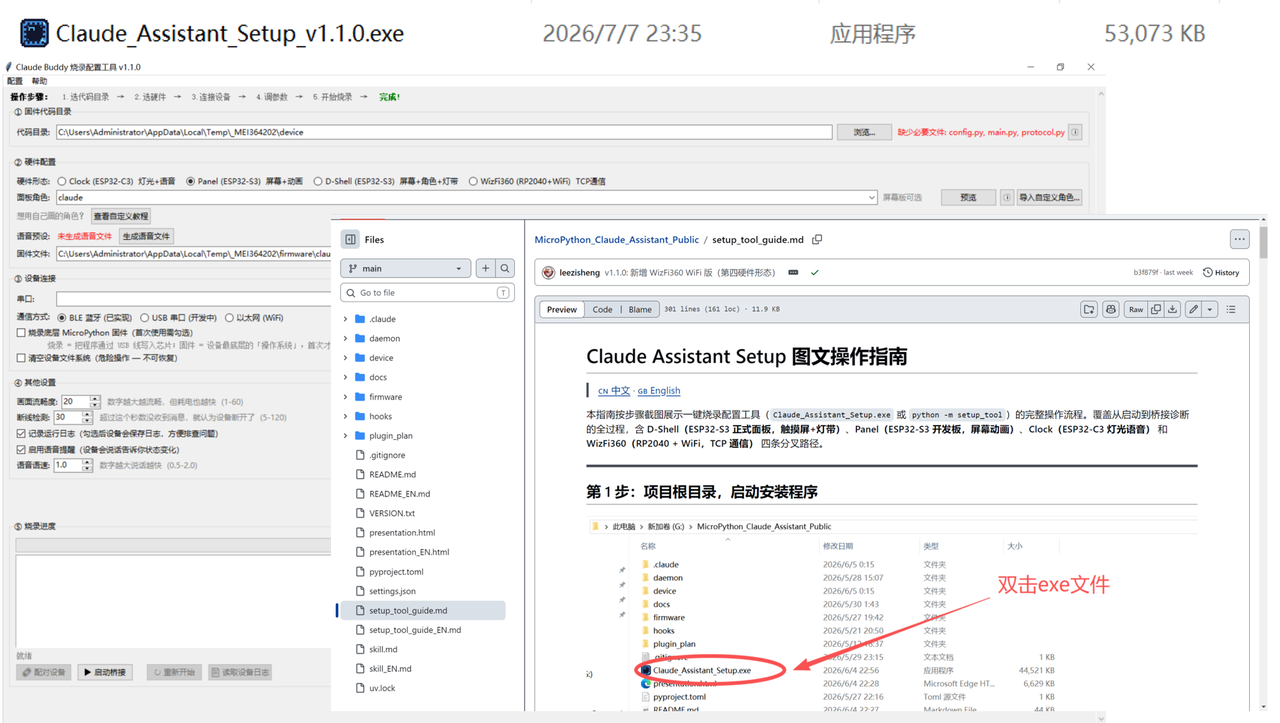Expand the plugin_plan folder chevron
Viewport: 1280px width, 723px height.
pyautogui.click(x=346, y=436)
